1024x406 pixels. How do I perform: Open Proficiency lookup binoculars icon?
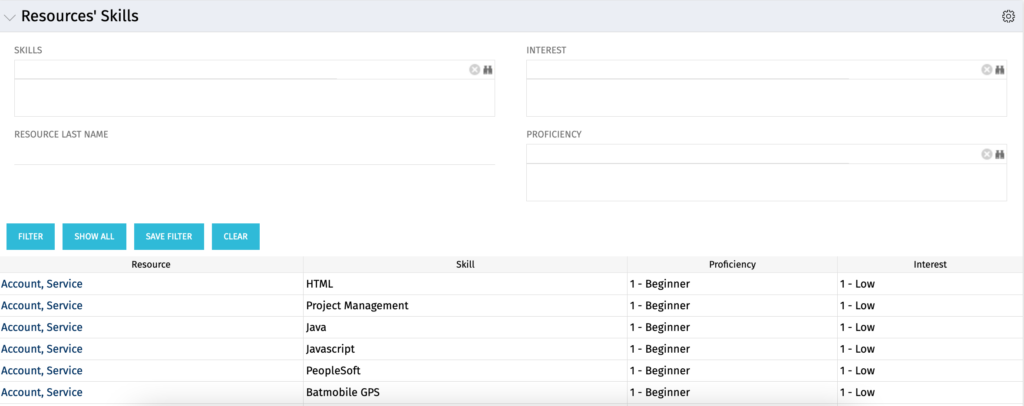pos(999,154)
